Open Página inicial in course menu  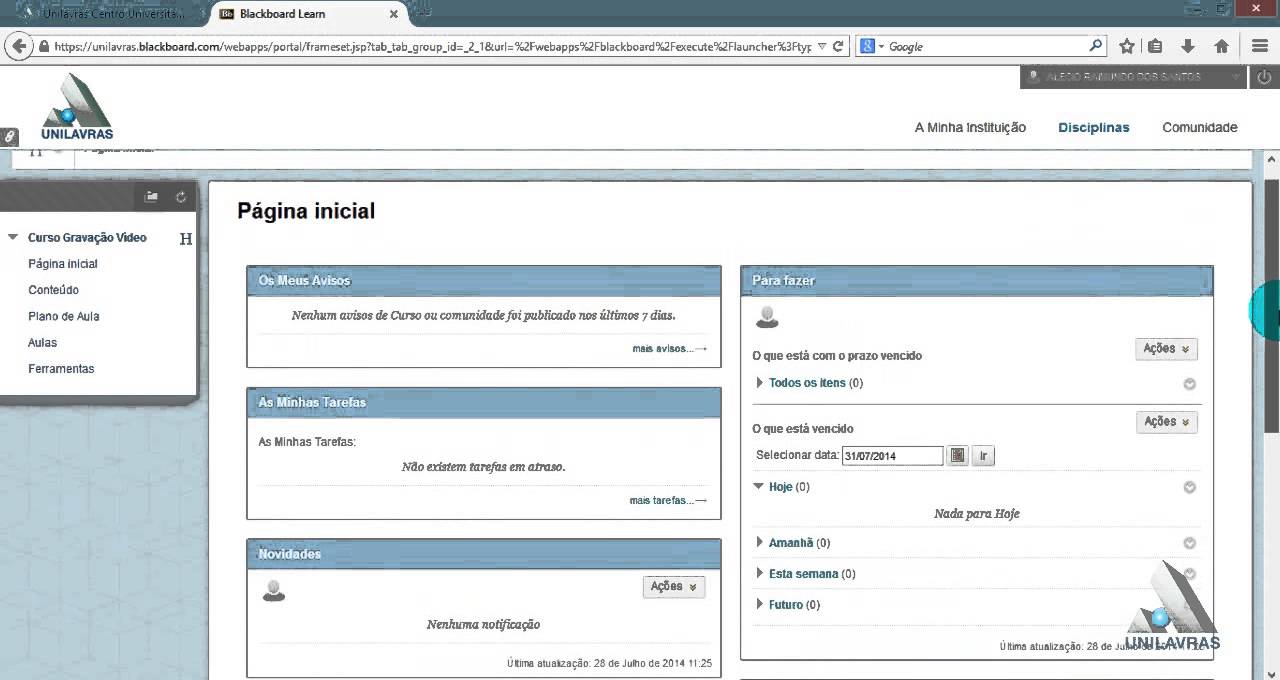point(63,264)
